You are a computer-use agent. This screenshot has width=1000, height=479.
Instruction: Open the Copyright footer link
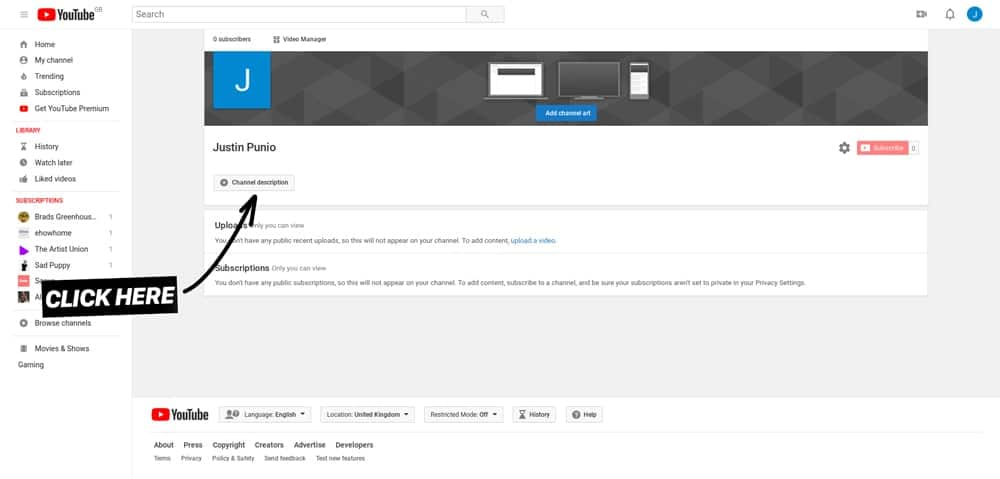pos(229,445)
